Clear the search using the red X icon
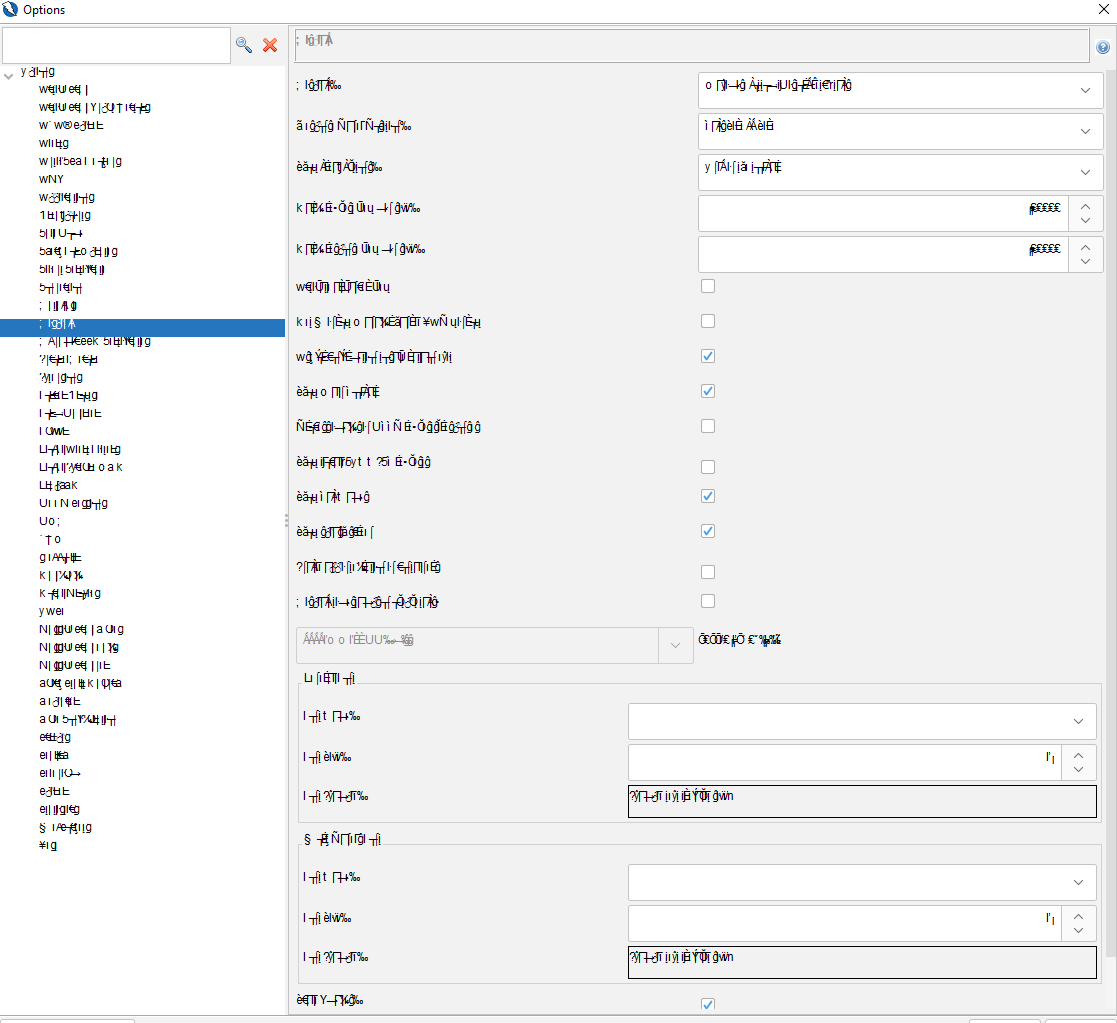 coord(269,45)
